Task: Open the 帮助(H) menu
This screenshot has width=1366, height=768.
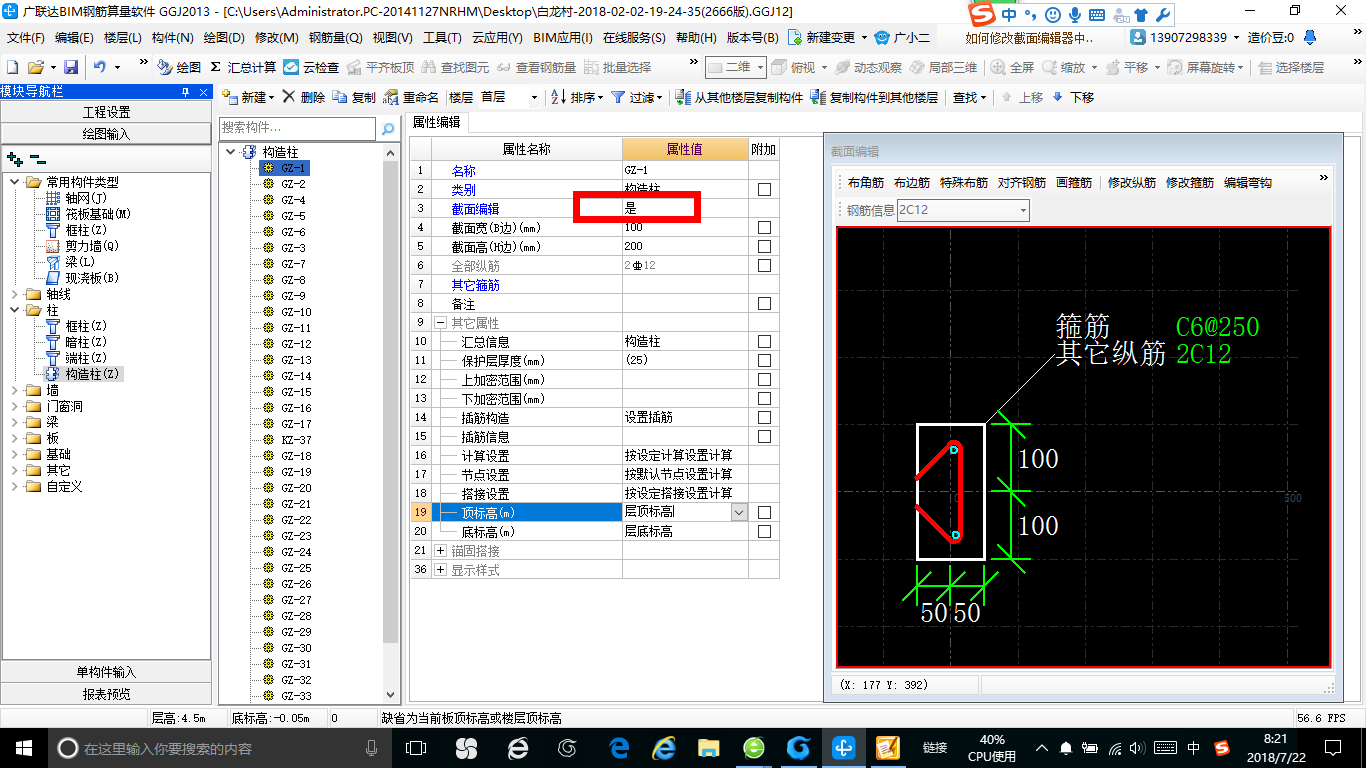Action: [x=696, y=37]
